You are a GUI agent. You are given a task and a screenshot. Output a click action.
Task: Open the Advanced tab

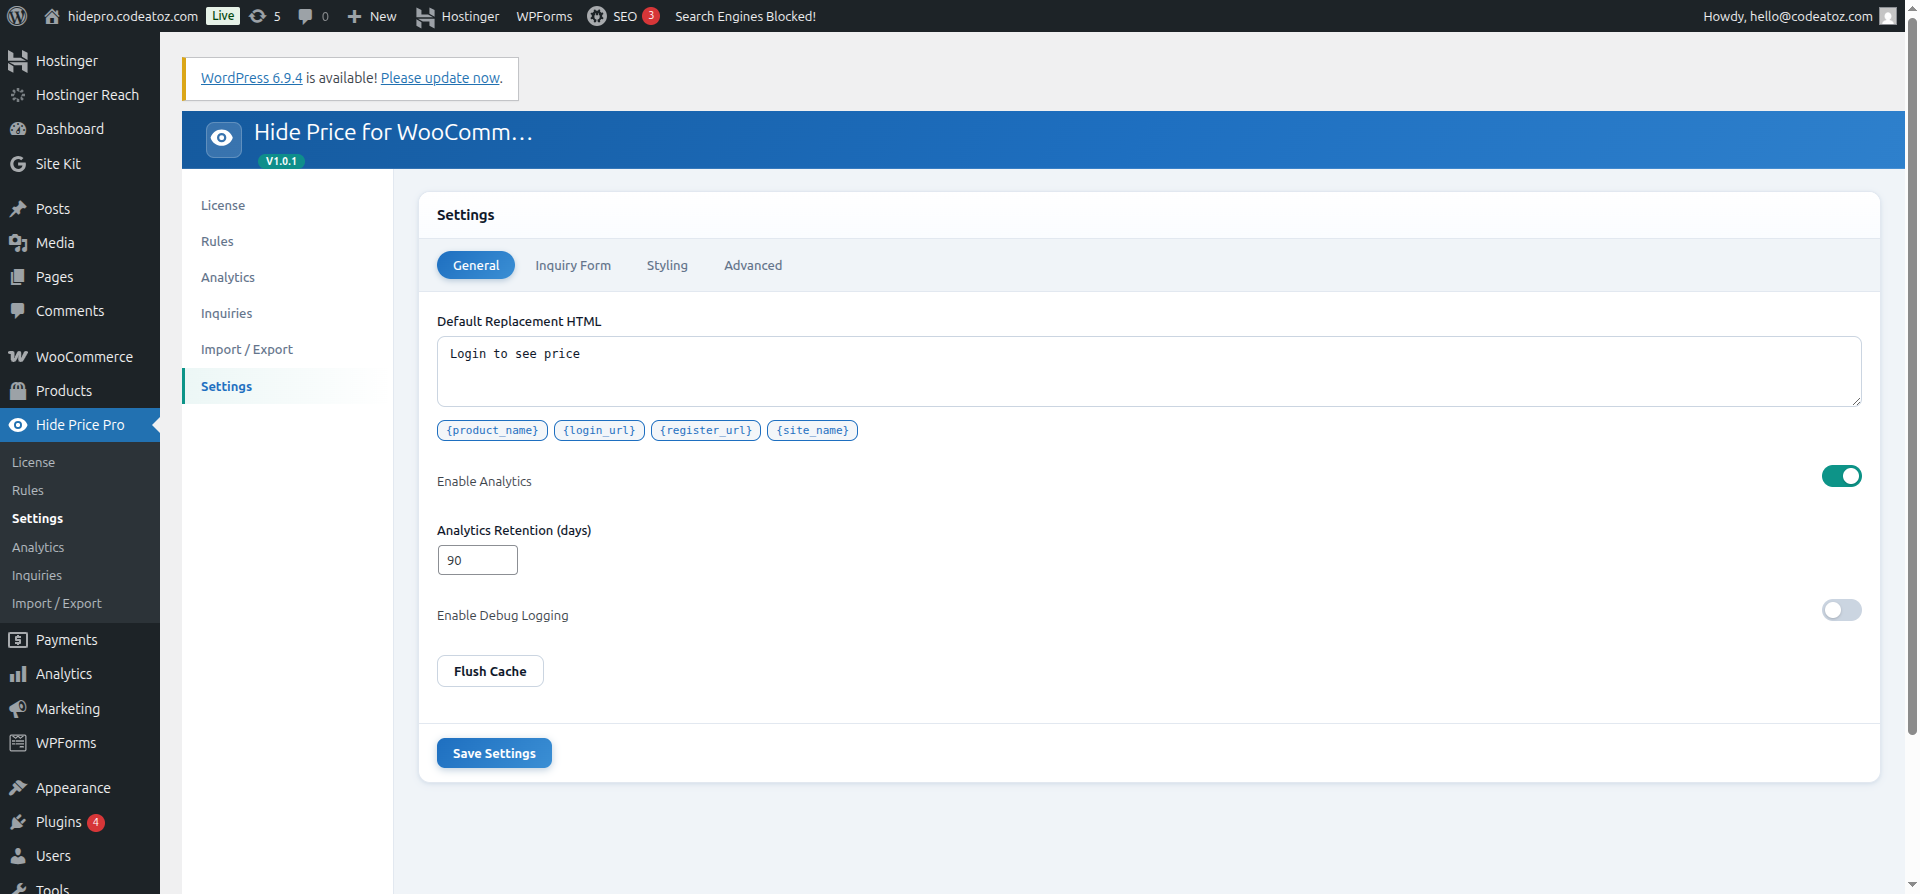(753, 265)
